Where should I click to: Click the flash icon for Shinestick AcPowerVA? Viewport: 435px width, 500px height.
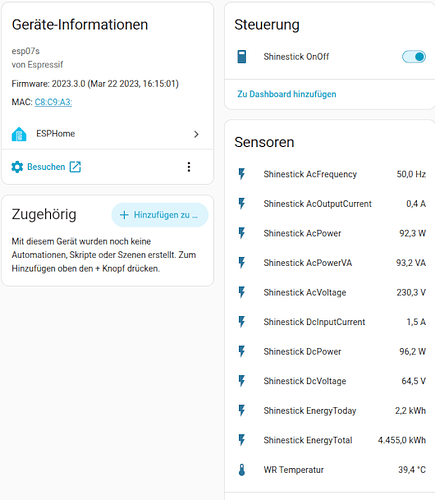click(x=242, y=263)
